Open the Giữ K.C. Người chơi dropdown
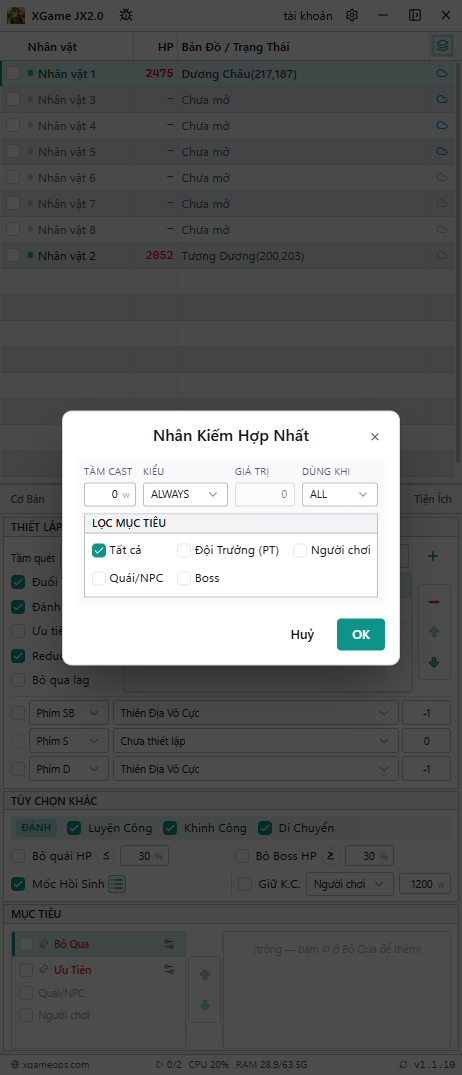This screenshot has height=1075, width=462. coord(350,884)
